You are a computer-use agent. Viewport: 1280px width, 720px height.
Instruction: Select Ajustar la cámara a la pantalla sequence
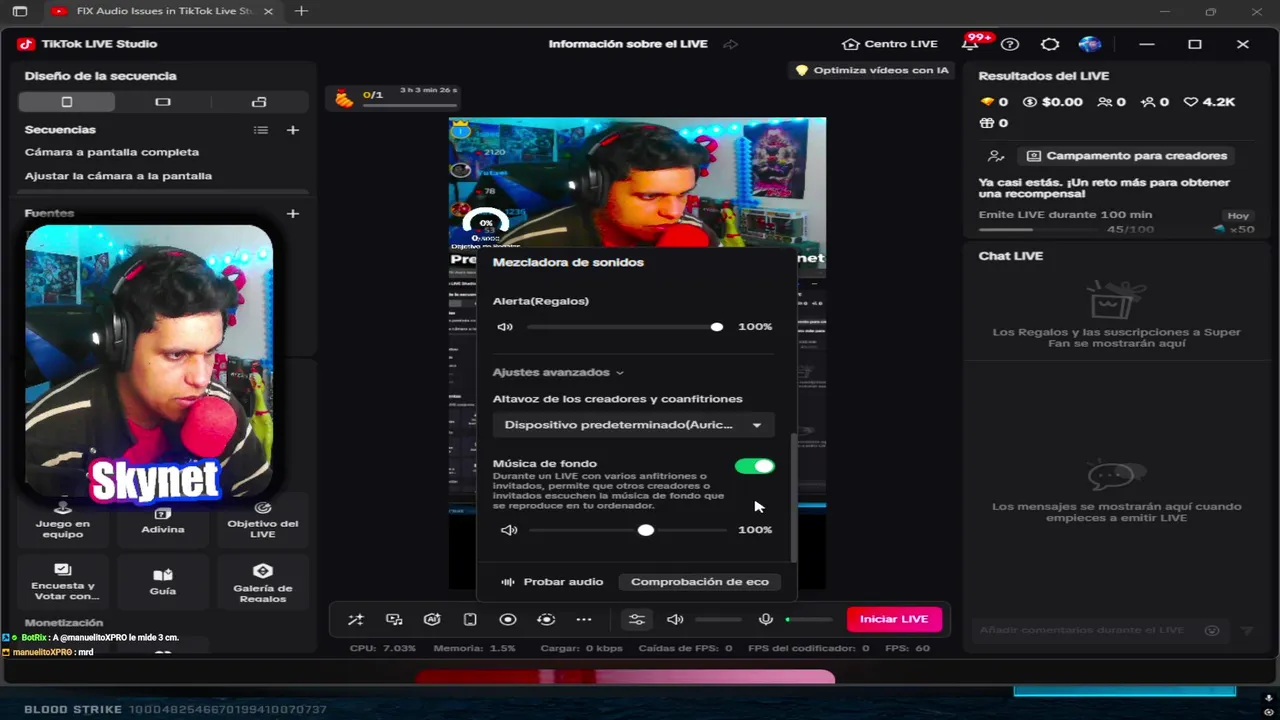[118, 176]
